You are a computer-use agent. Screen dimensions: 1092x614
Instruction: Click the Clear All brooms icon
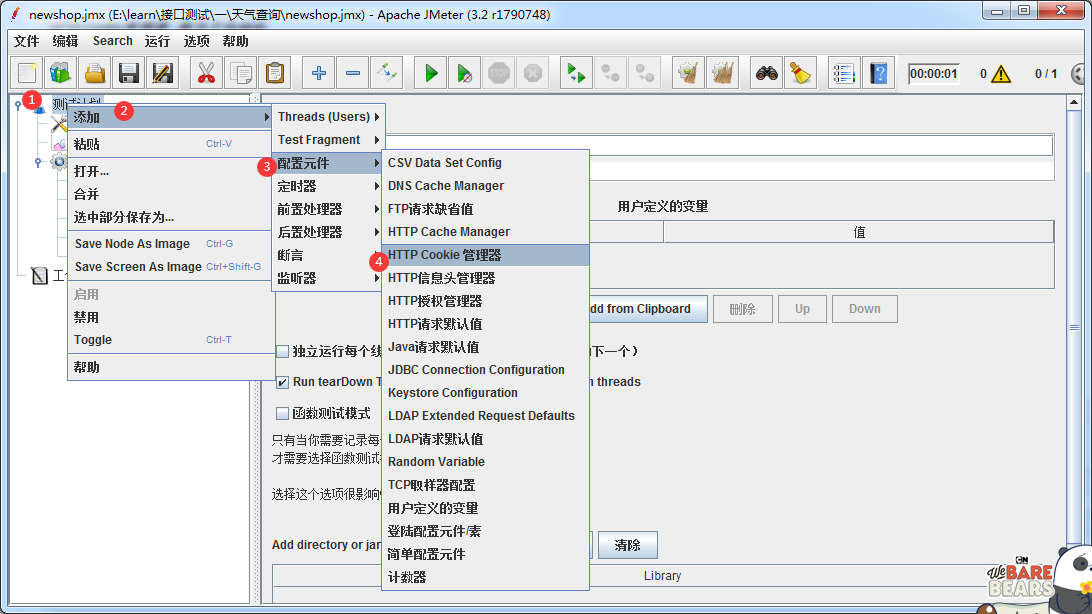(722, 73)
